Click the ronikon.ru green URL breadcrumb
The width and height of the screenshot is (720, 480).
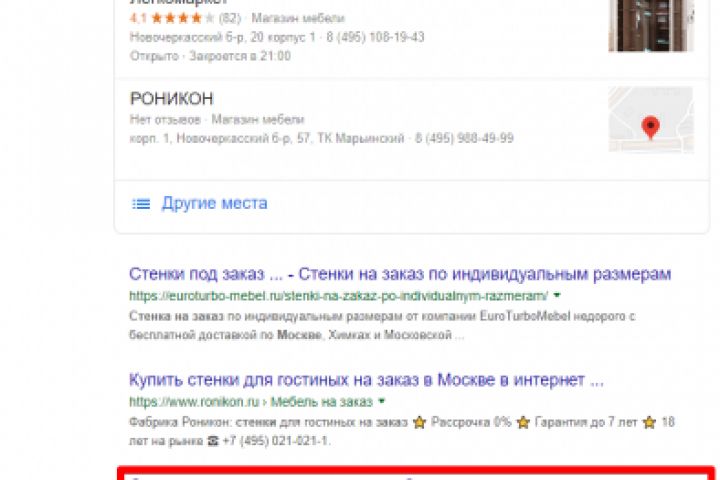251,402
